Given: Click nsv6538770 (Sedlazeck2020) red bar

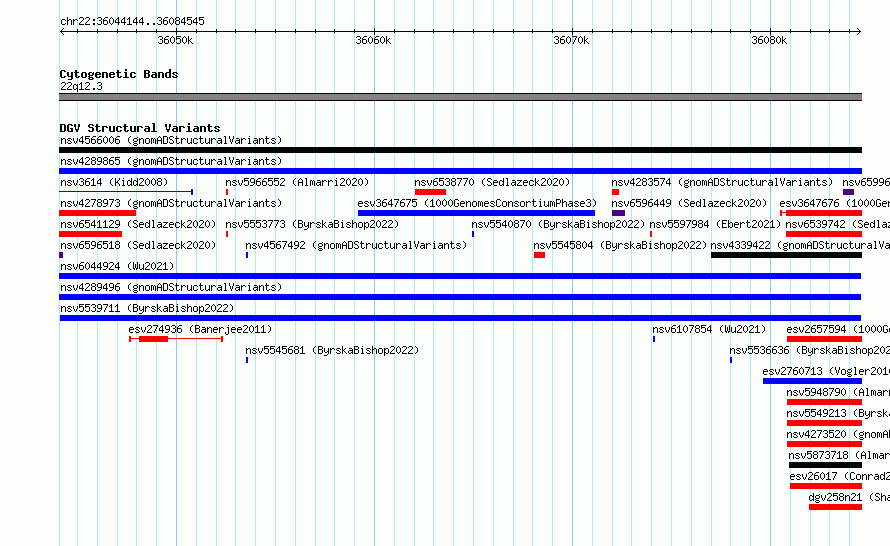Looking at the screenshot, I should (430, 192).
